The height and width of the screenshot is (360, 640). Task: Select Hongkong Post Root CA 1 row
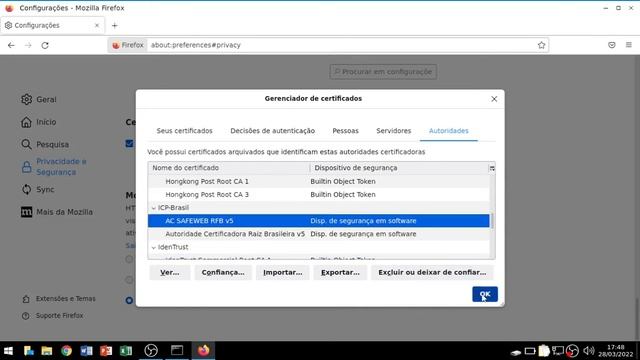(318, 181)
